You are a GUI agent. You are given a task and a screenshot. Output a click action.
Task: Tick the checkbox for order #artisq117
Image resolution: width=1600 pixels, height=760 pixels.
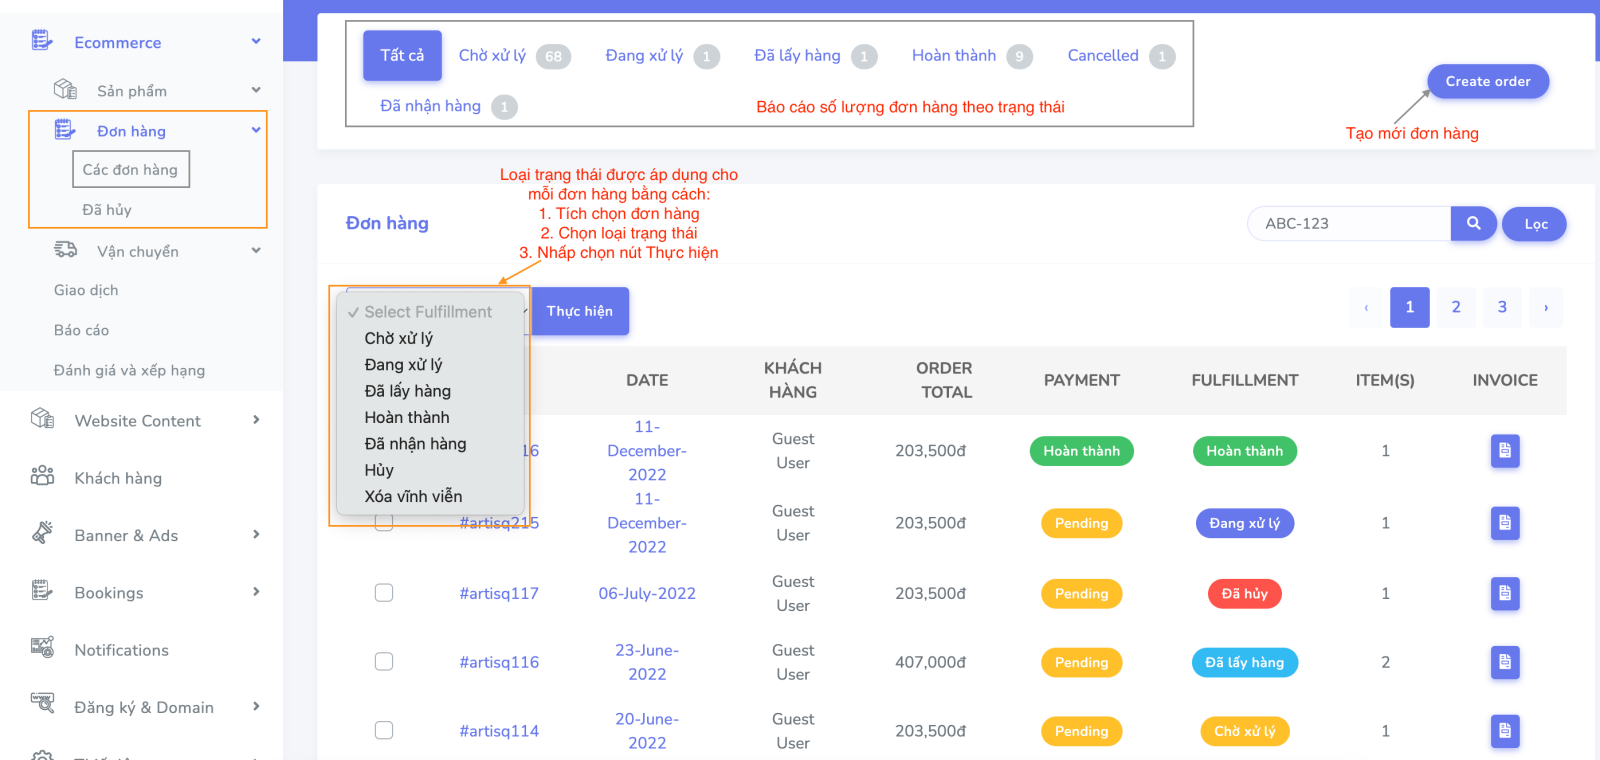[x=384, y=593]
